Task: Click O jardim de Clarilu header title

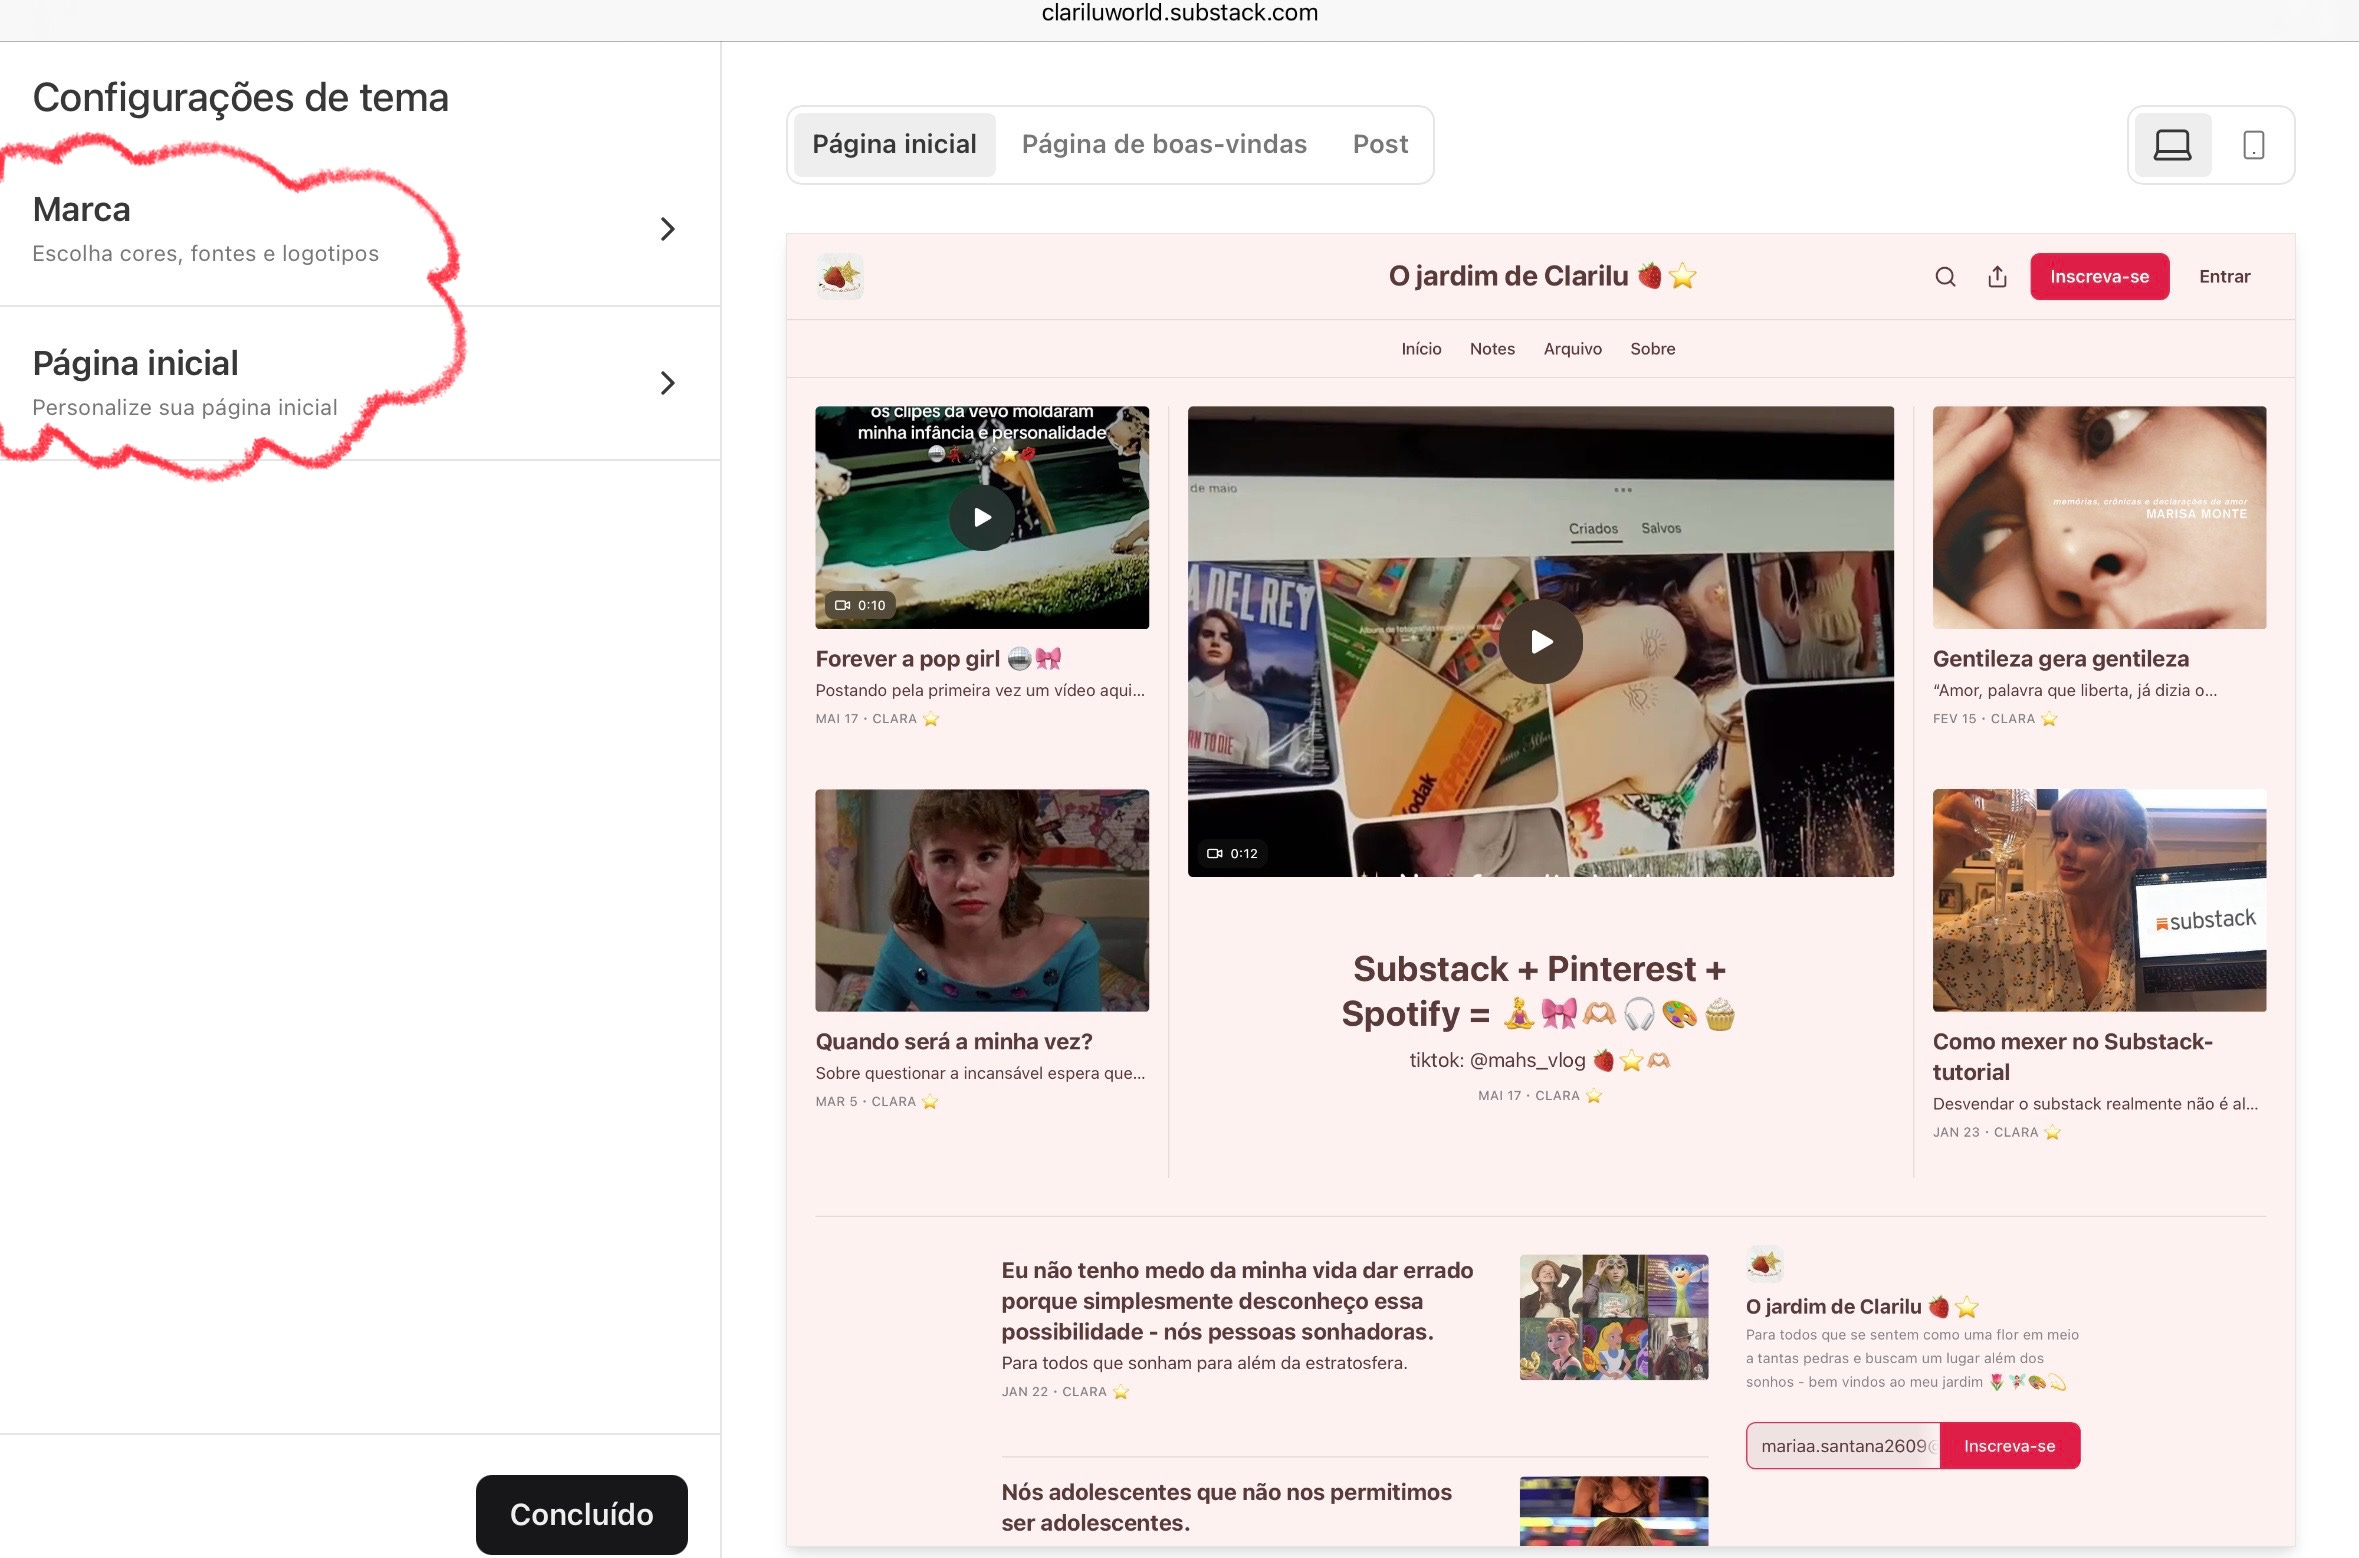Action: 1542,276
